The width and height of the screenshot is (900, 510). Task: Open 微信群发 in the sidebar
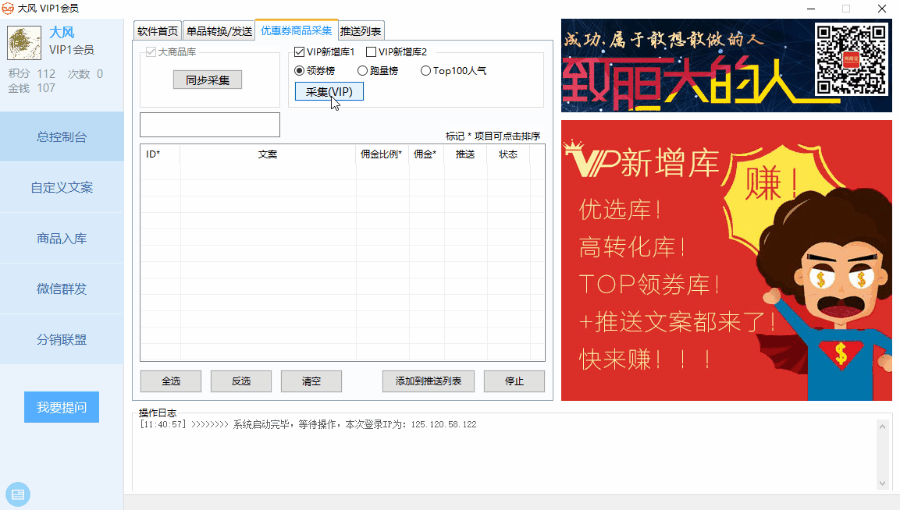pyautogui.click(x=61, y=289)
